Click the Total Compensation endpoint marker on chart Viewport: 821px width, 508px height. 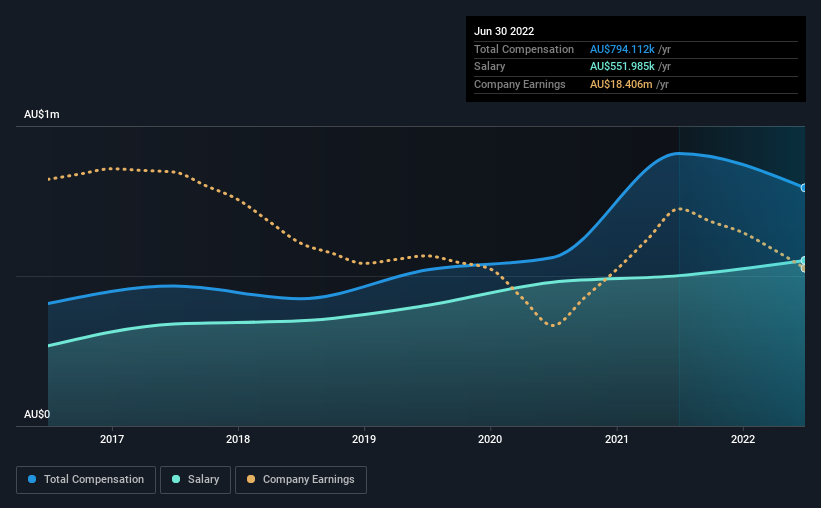[804, 188]
